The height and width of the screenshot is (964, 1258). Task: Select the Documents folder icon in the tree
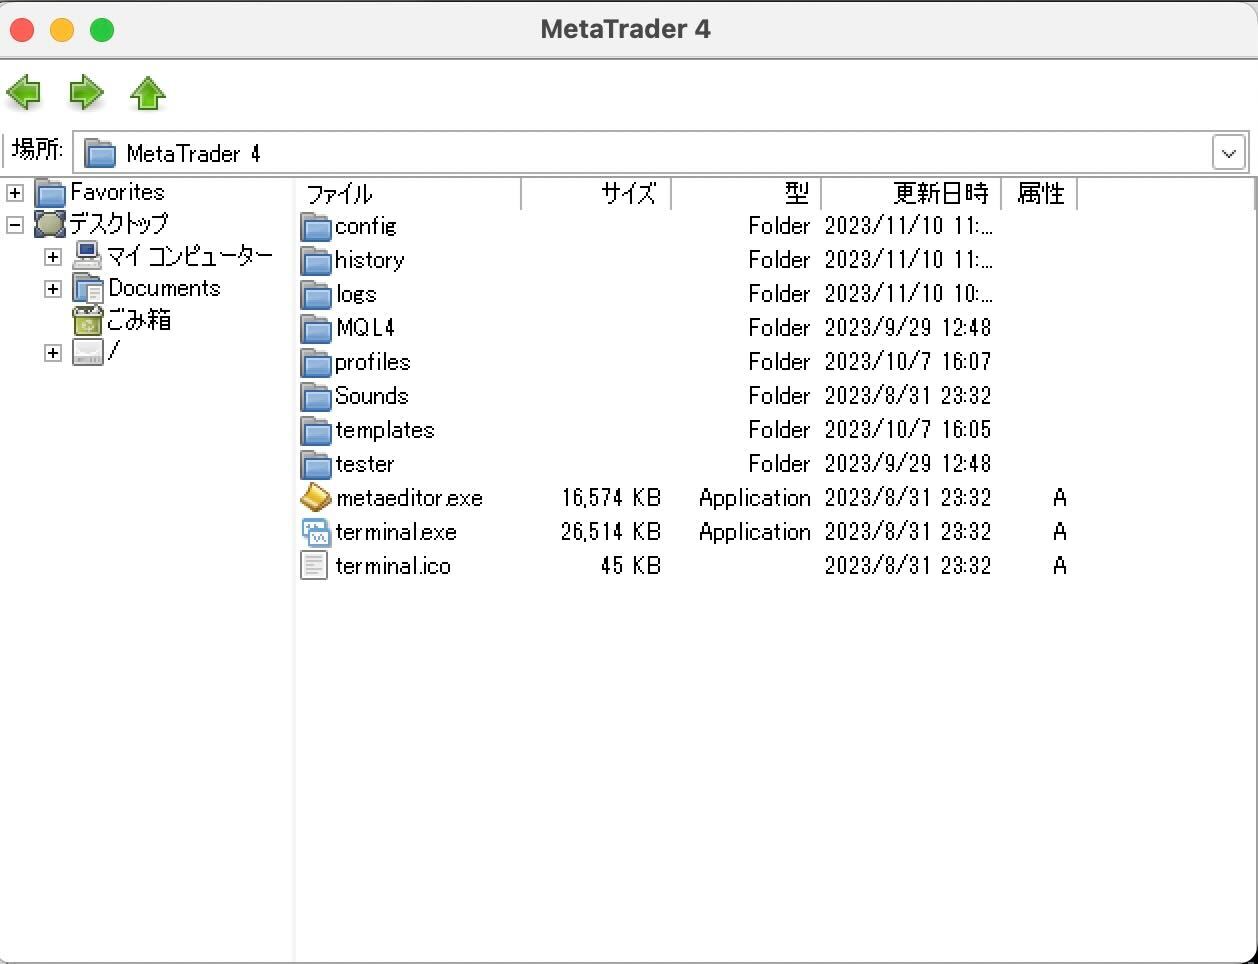[x=88, y=289]
